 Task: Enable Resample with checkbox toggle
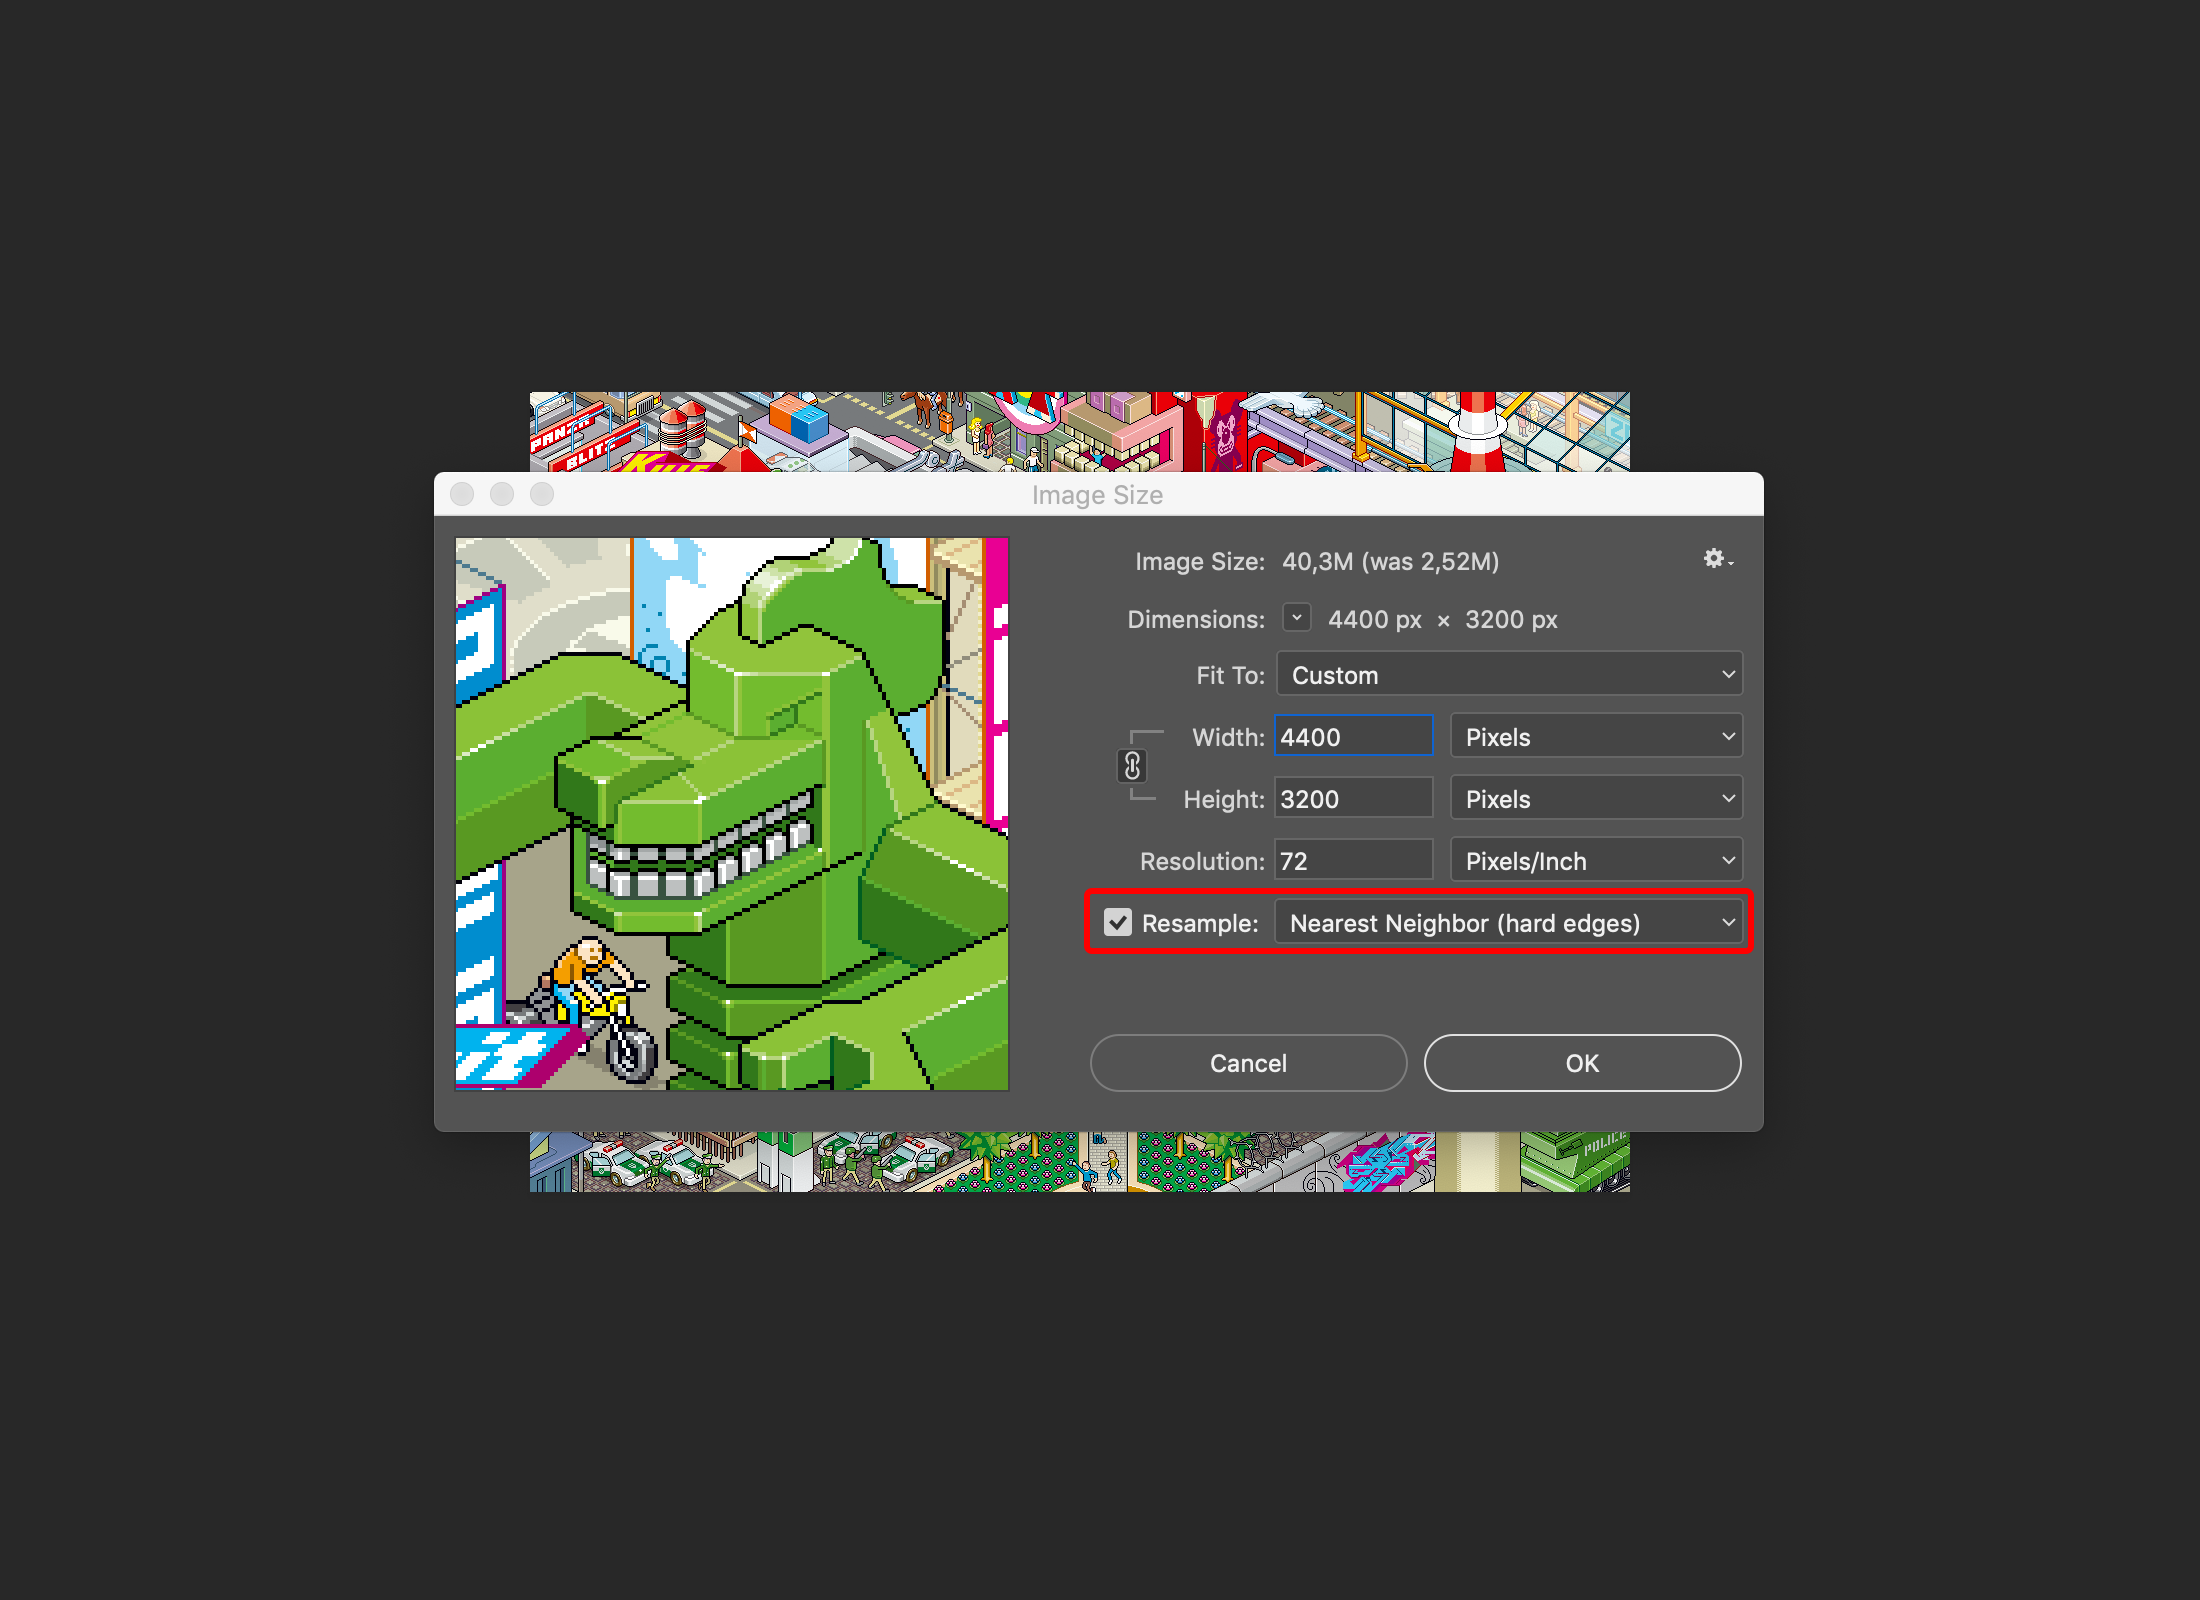pyautogui.click(x=1112, y=922)
